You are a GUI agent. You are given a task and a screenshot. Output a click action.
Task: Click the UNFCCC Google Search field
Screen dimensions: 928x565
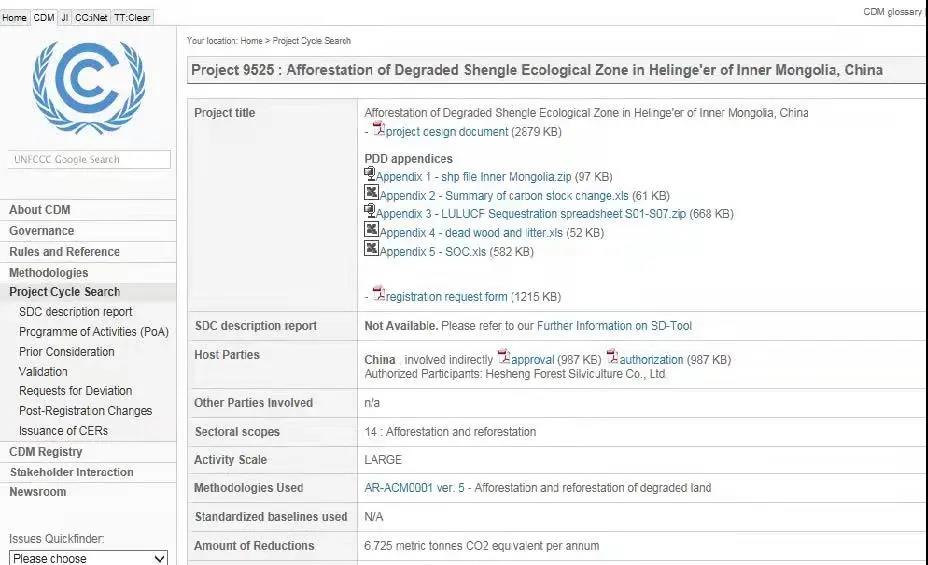pos(90,160)
